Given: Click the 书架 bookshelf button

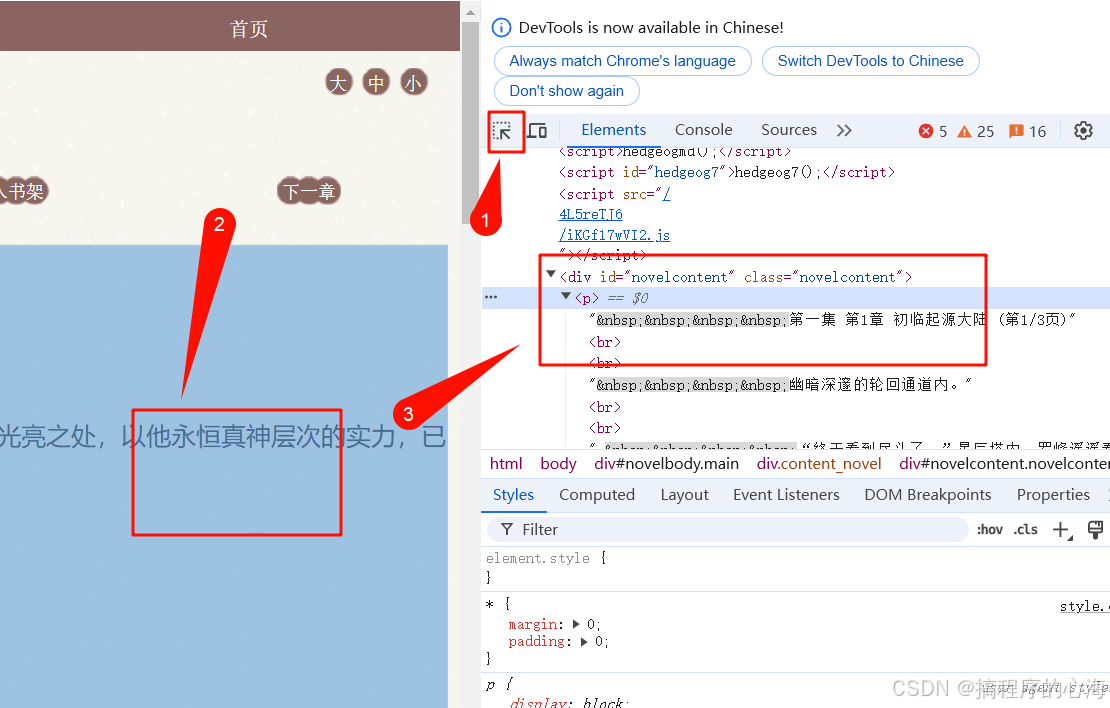Looking at the screenshot, I should [24, 191].
